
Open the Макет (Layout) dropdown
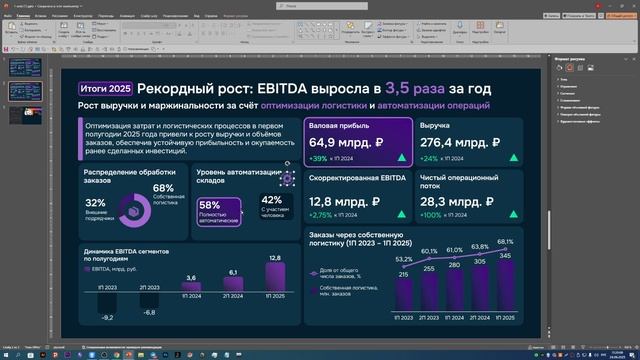[100, 24]
